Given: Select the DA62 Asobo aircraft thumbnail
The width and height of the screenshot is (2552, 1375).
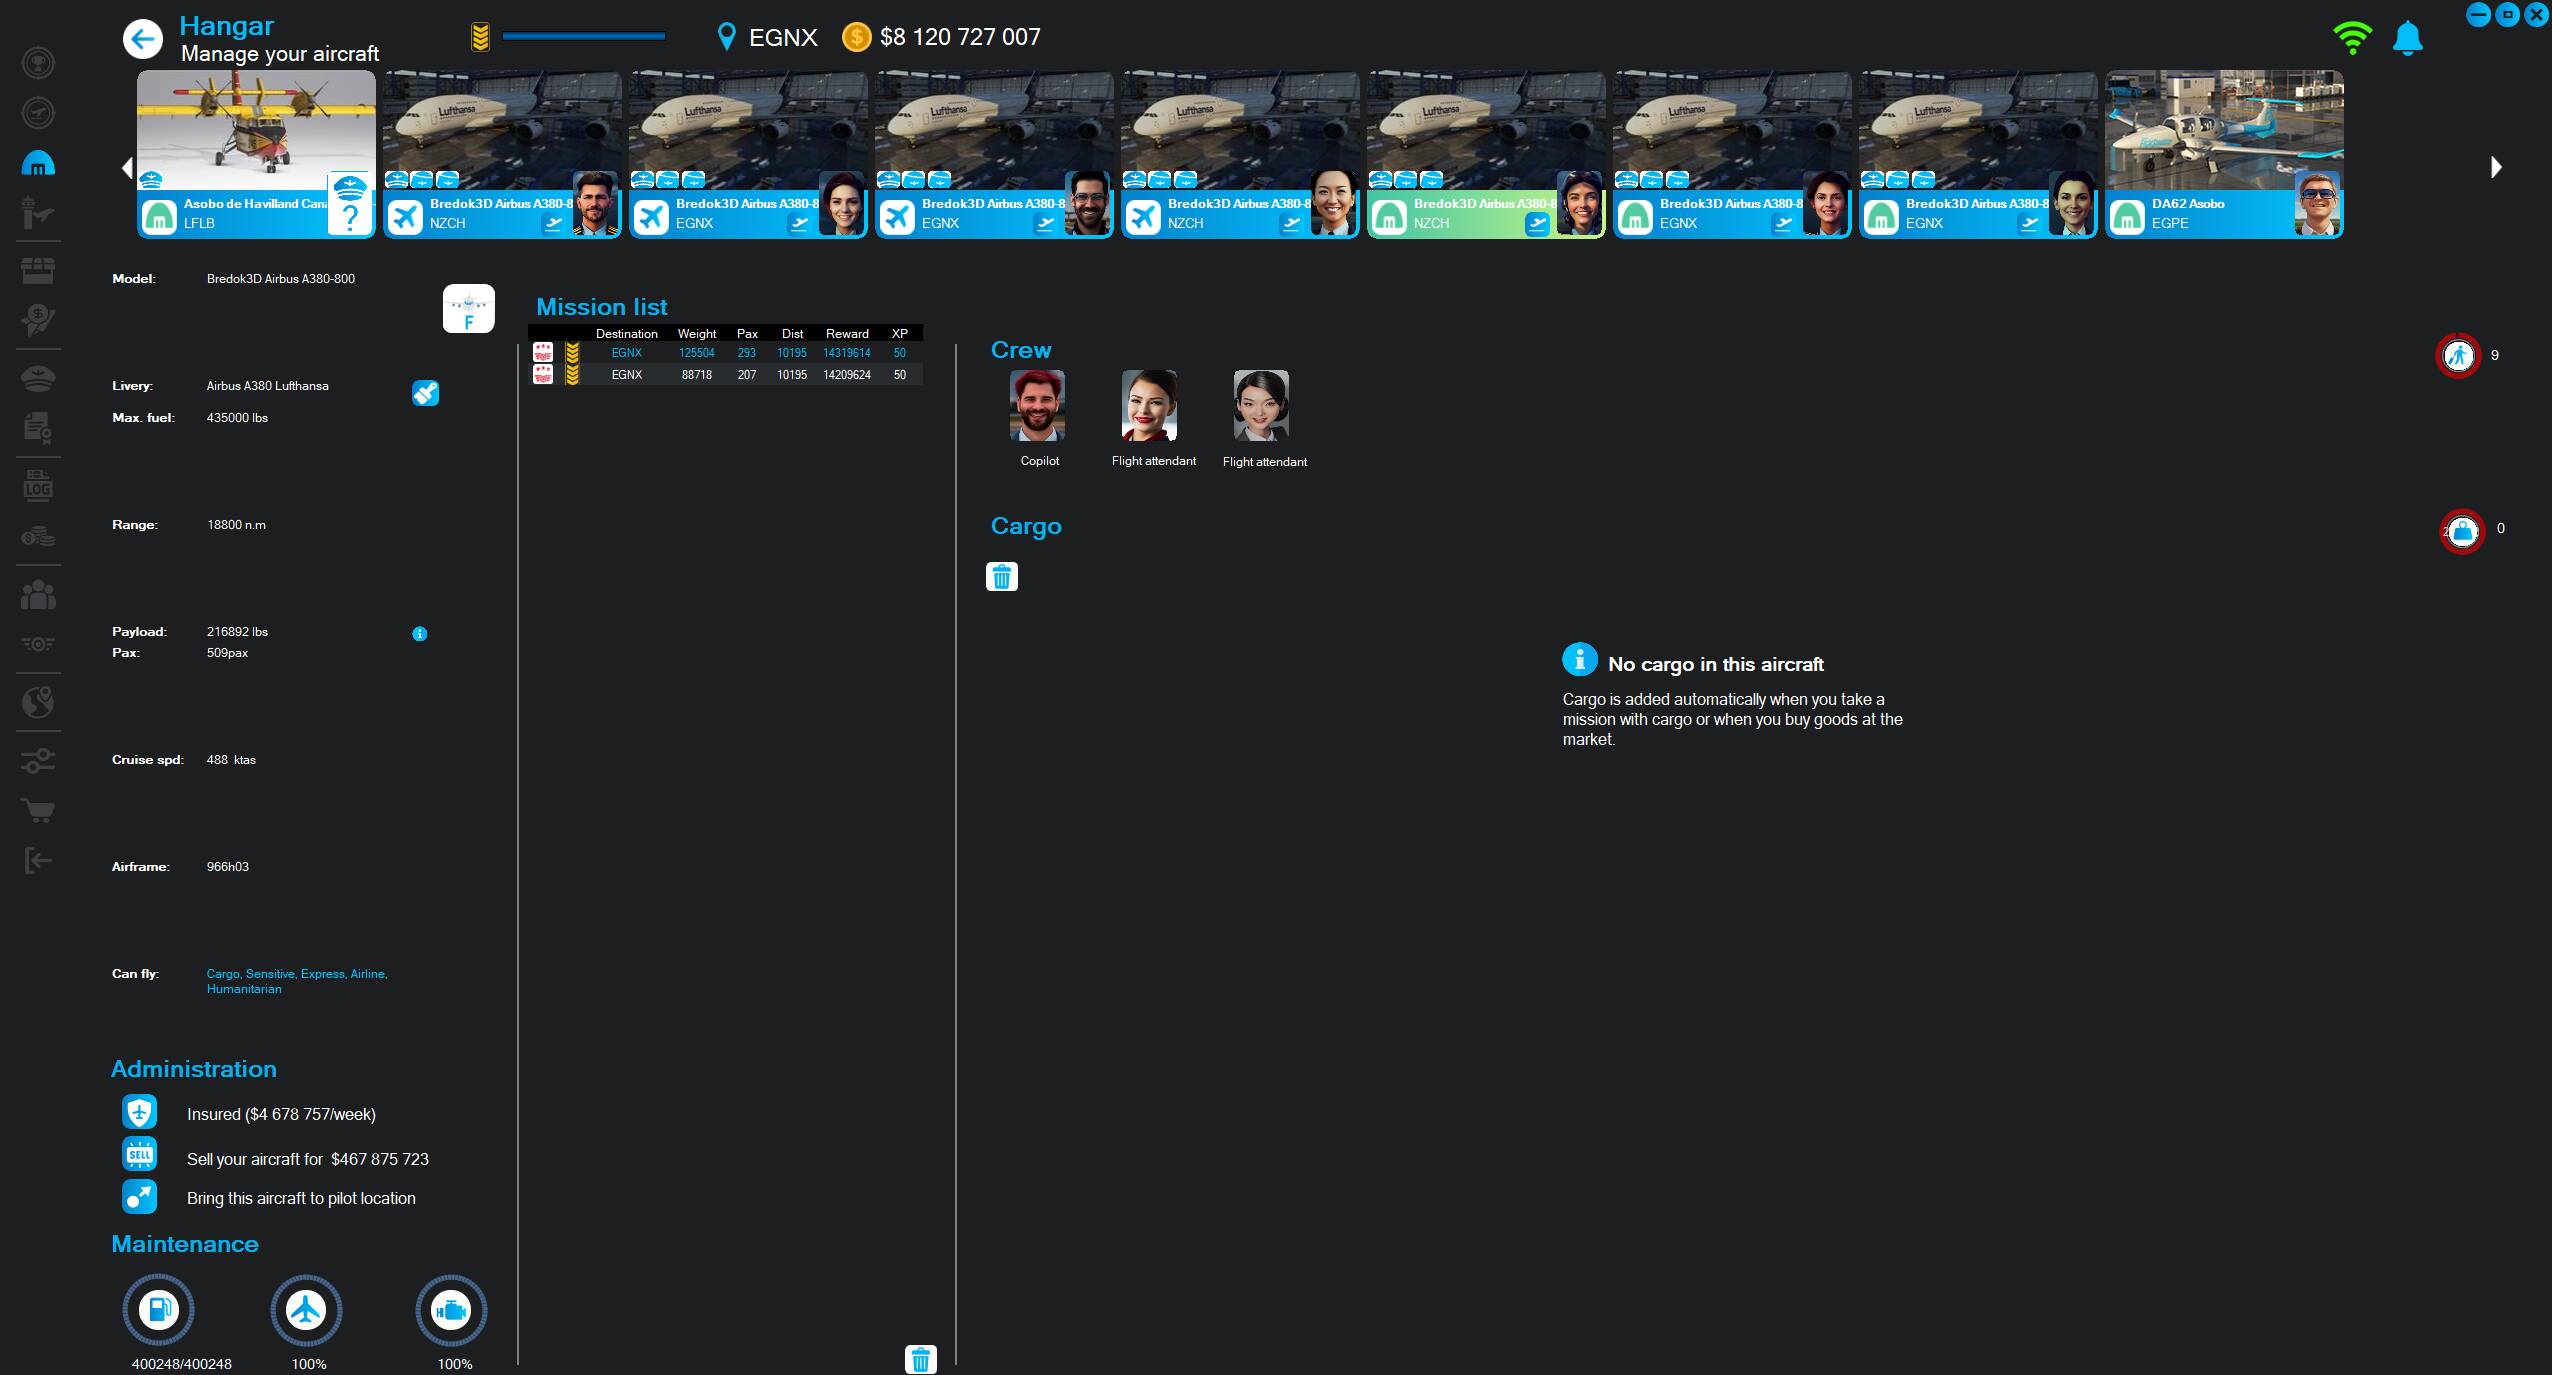Looking at the screenshot, I should point(2223,154).
